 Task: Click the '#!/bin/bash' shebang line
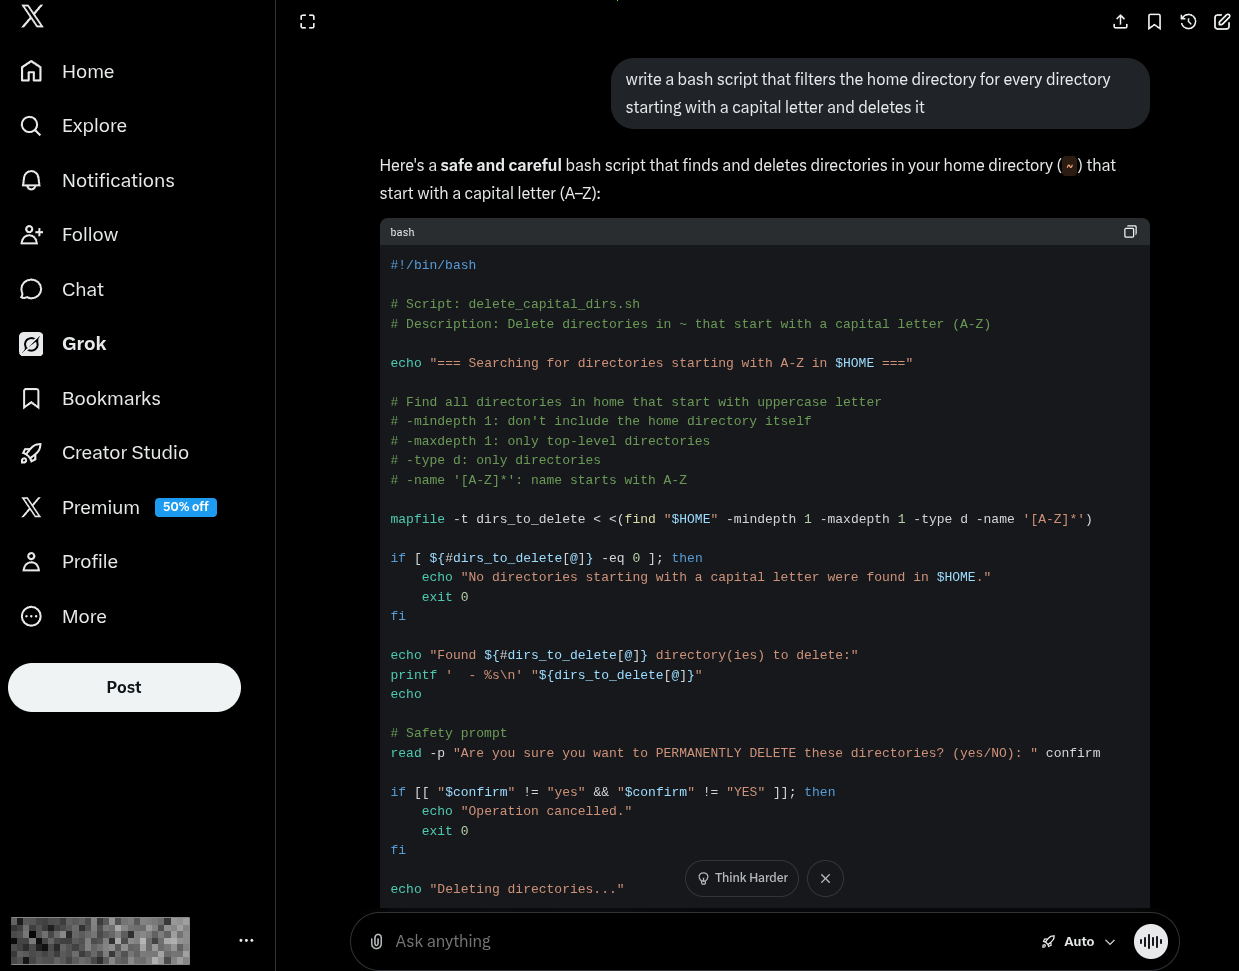(x=433, y=265)
